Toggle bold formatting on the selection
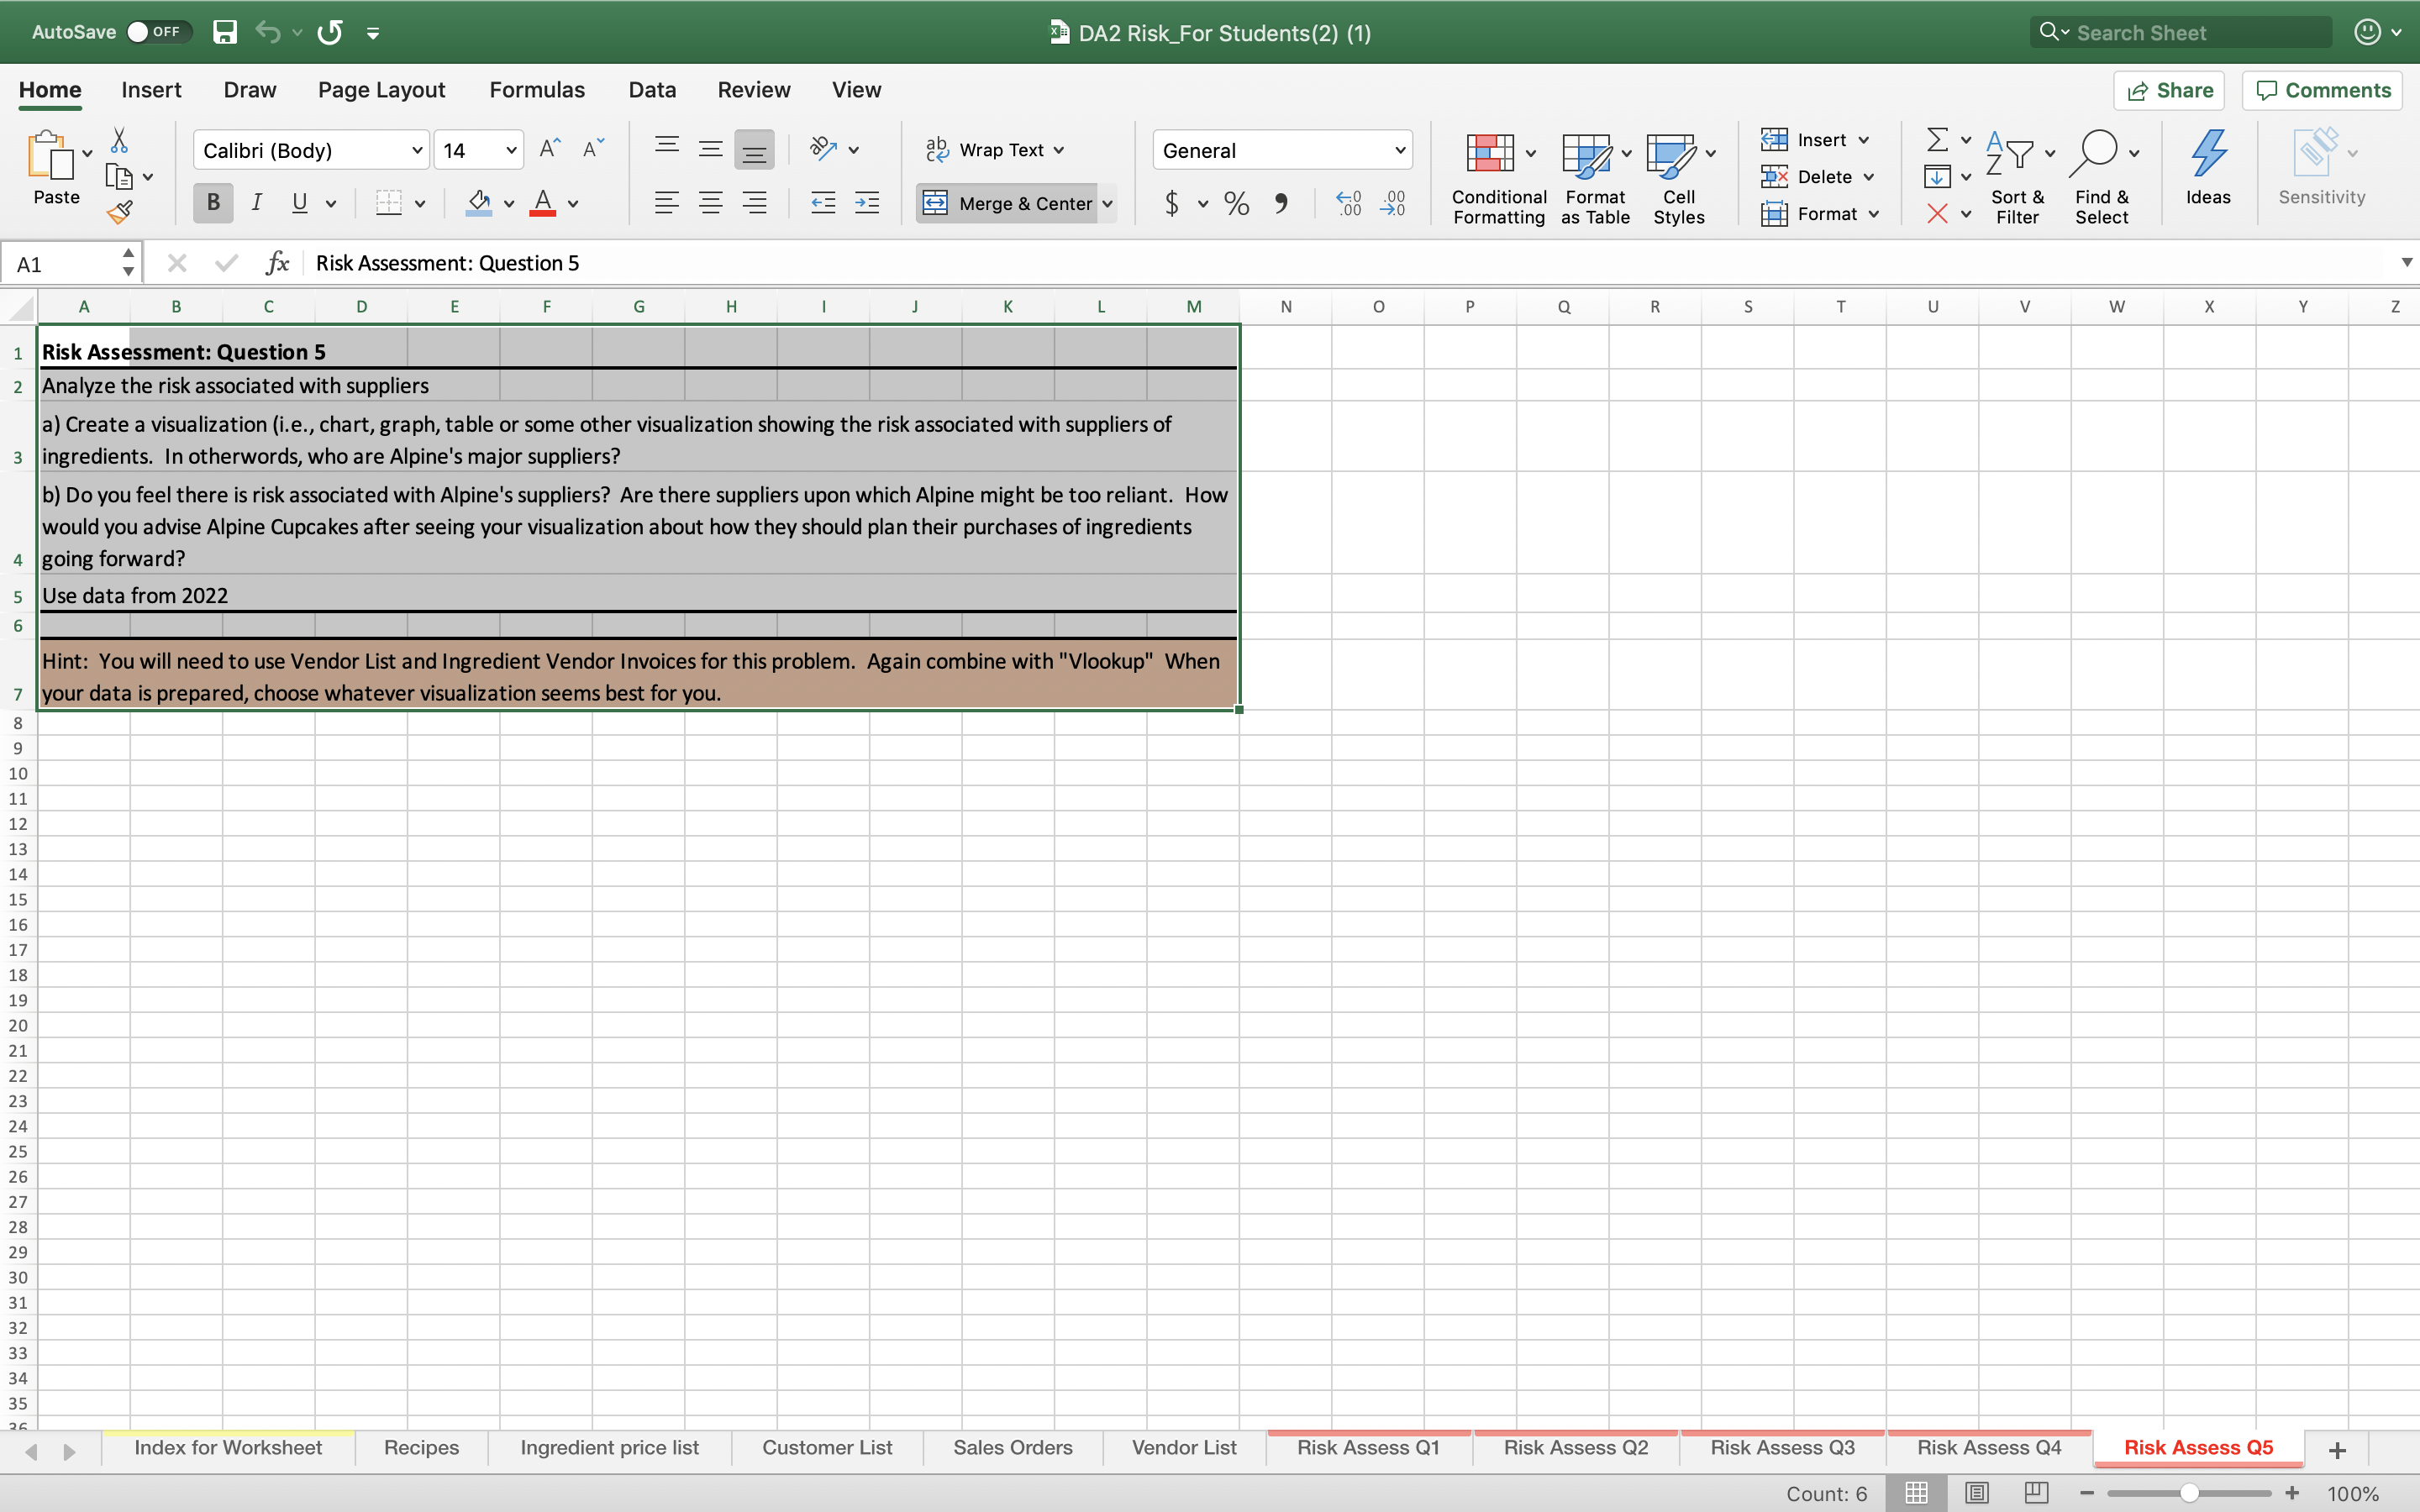 pyautogui.click(x=212, y=203)
